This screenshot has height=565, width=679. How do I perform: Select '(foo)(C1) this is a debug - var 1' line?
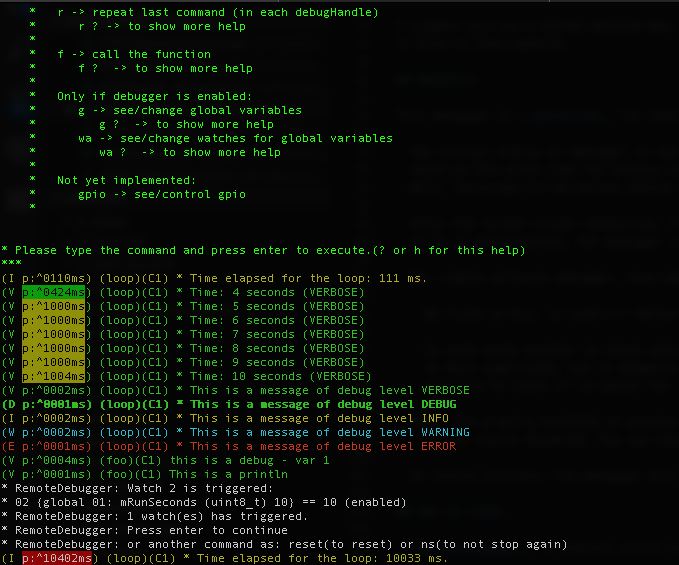pyautogui.click(x=165, y=460)
